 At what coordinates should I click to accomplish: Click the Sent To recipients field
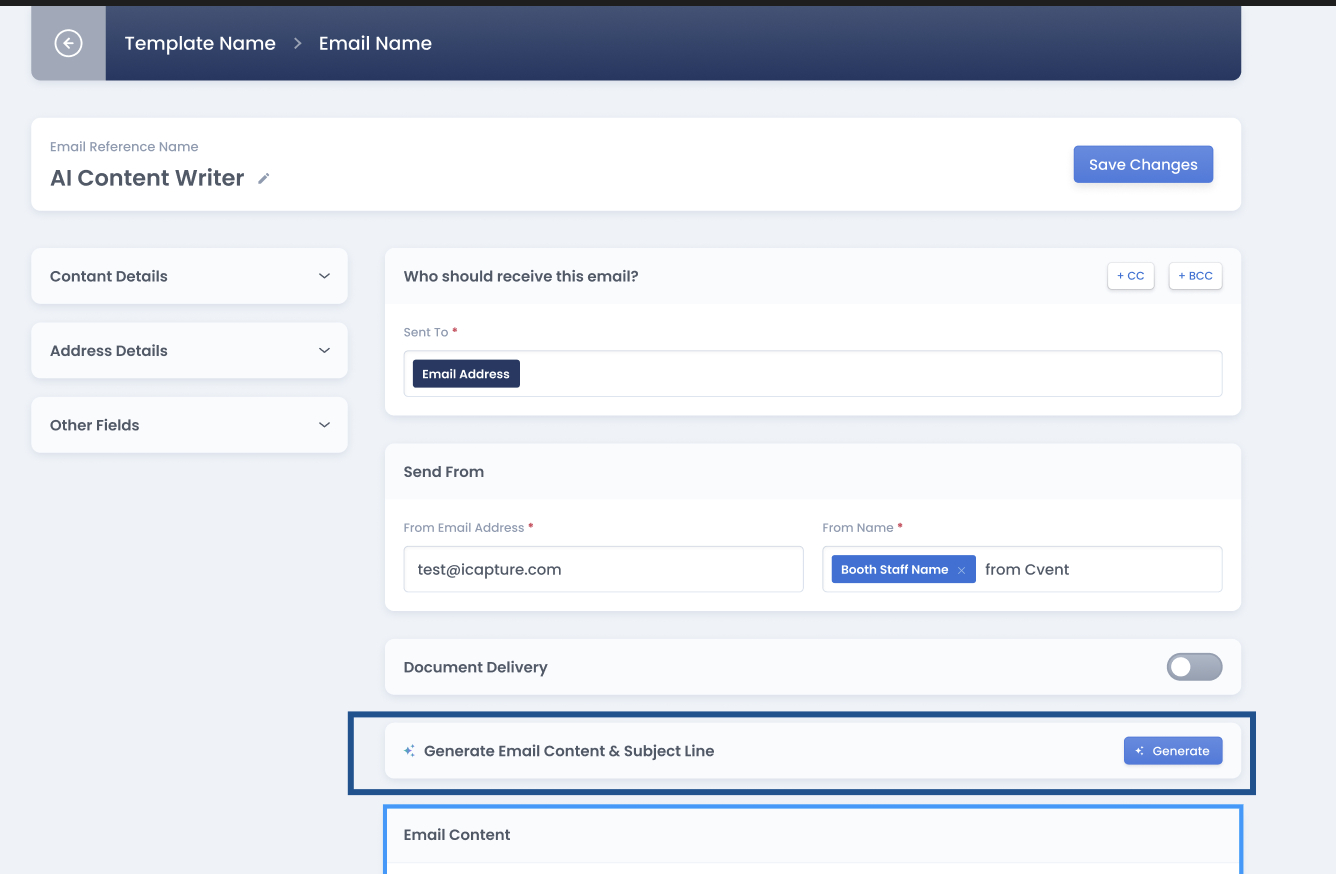click(x=860, y=374)
